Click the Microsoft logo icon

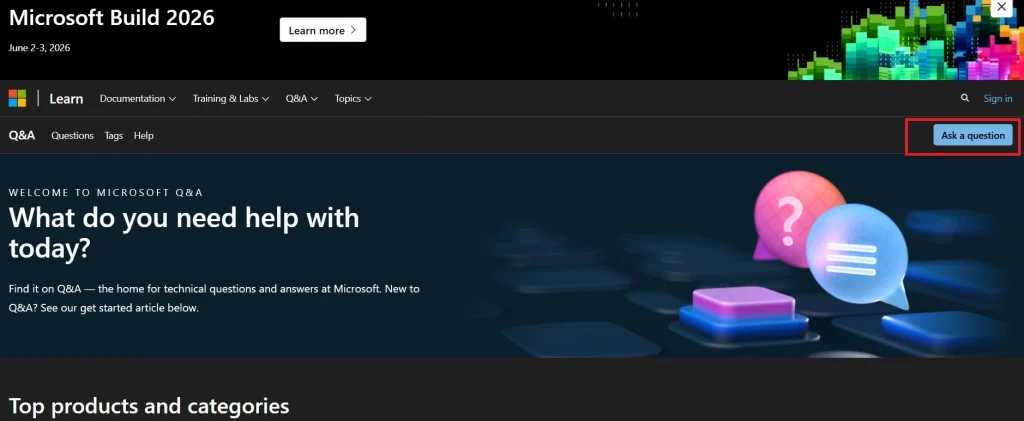[18, 99]
